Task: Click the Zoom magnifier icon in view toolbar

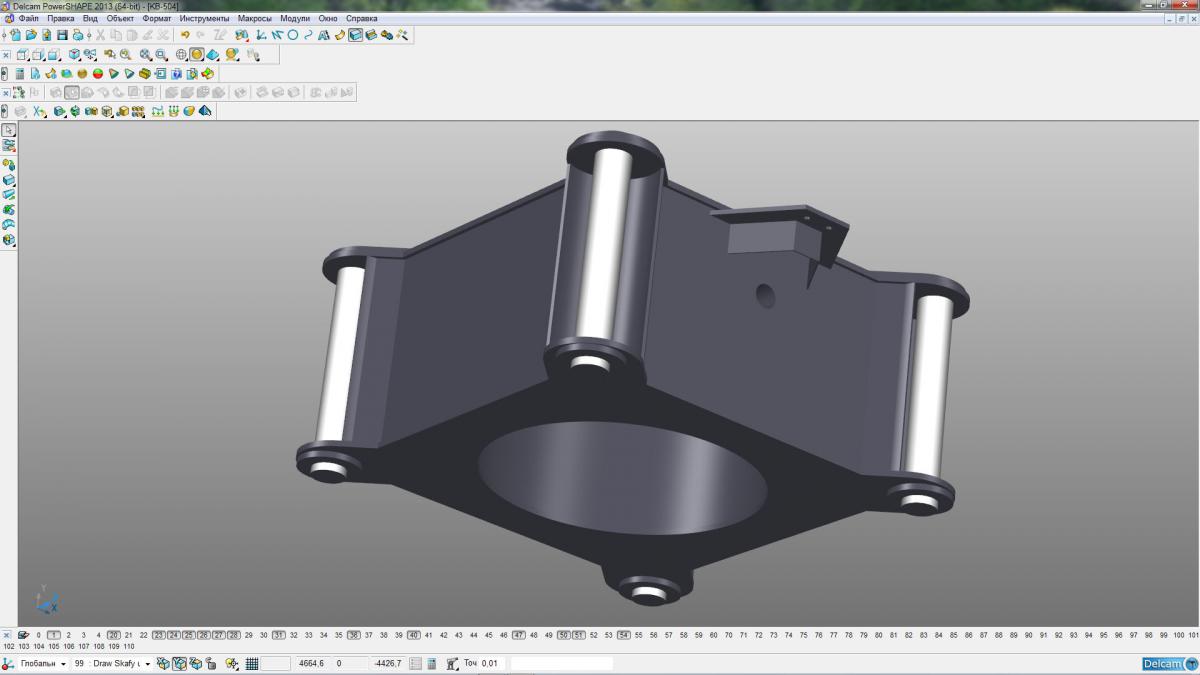Action: tap(125, 55)
